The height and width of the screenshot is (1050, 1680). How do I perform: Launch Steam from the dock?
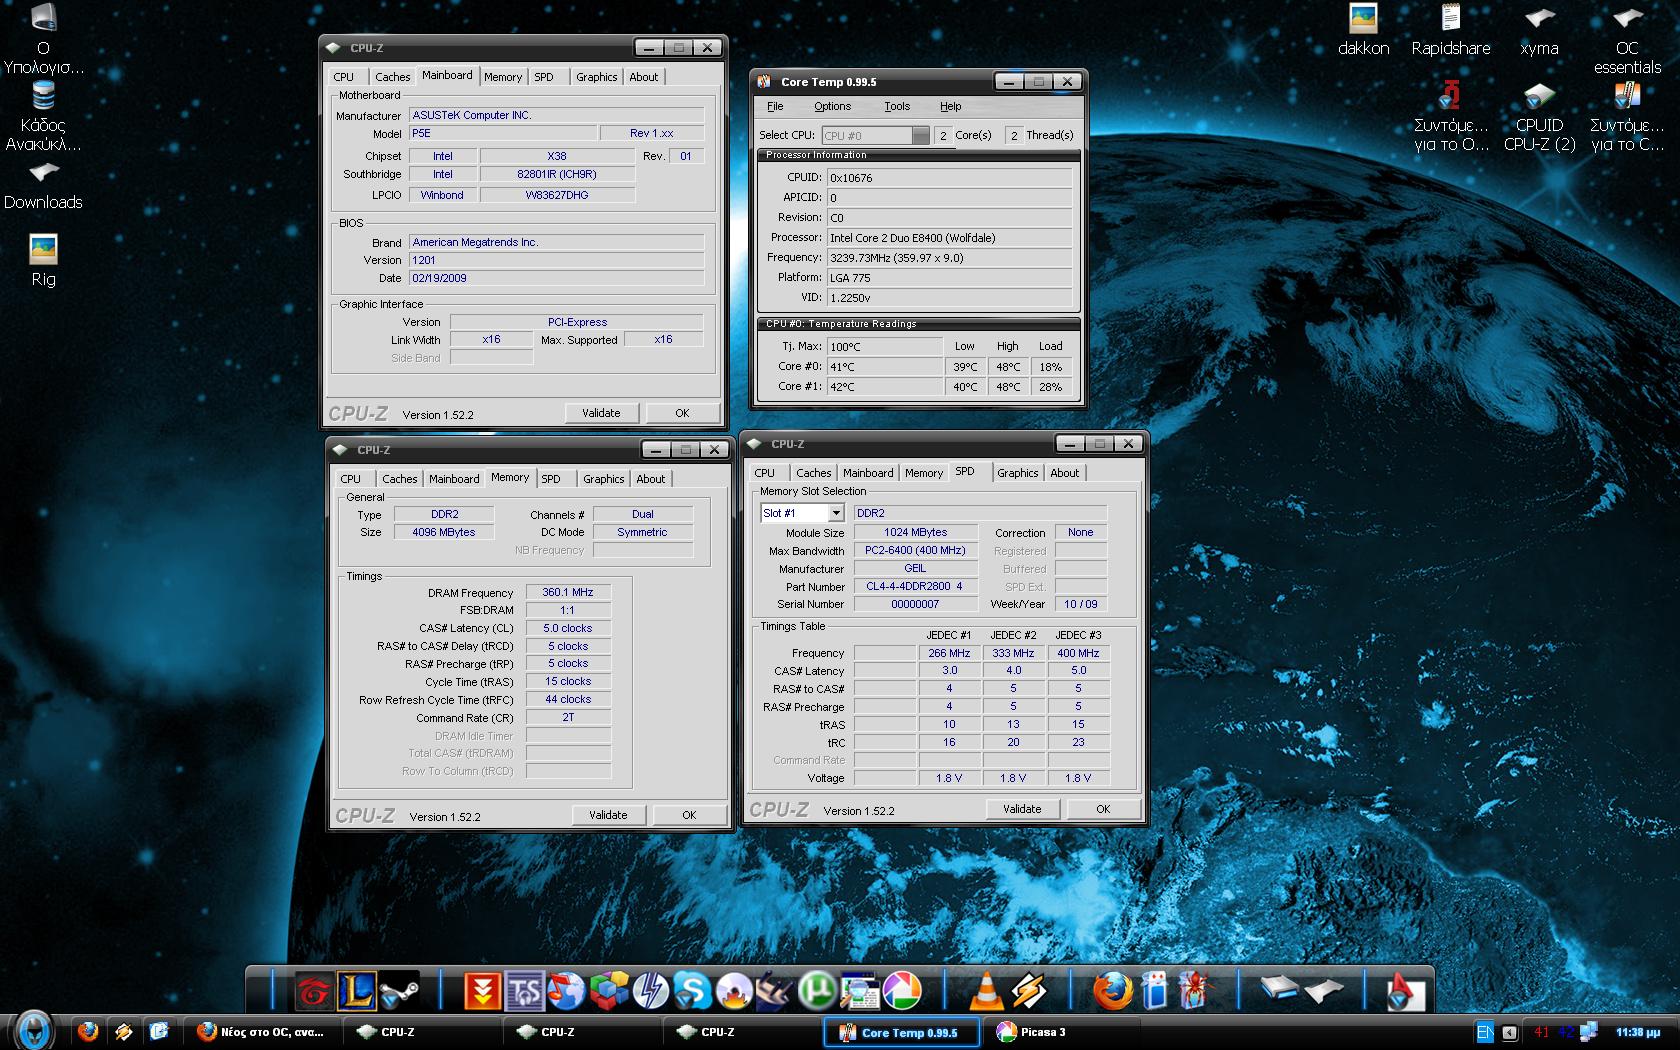400,991
